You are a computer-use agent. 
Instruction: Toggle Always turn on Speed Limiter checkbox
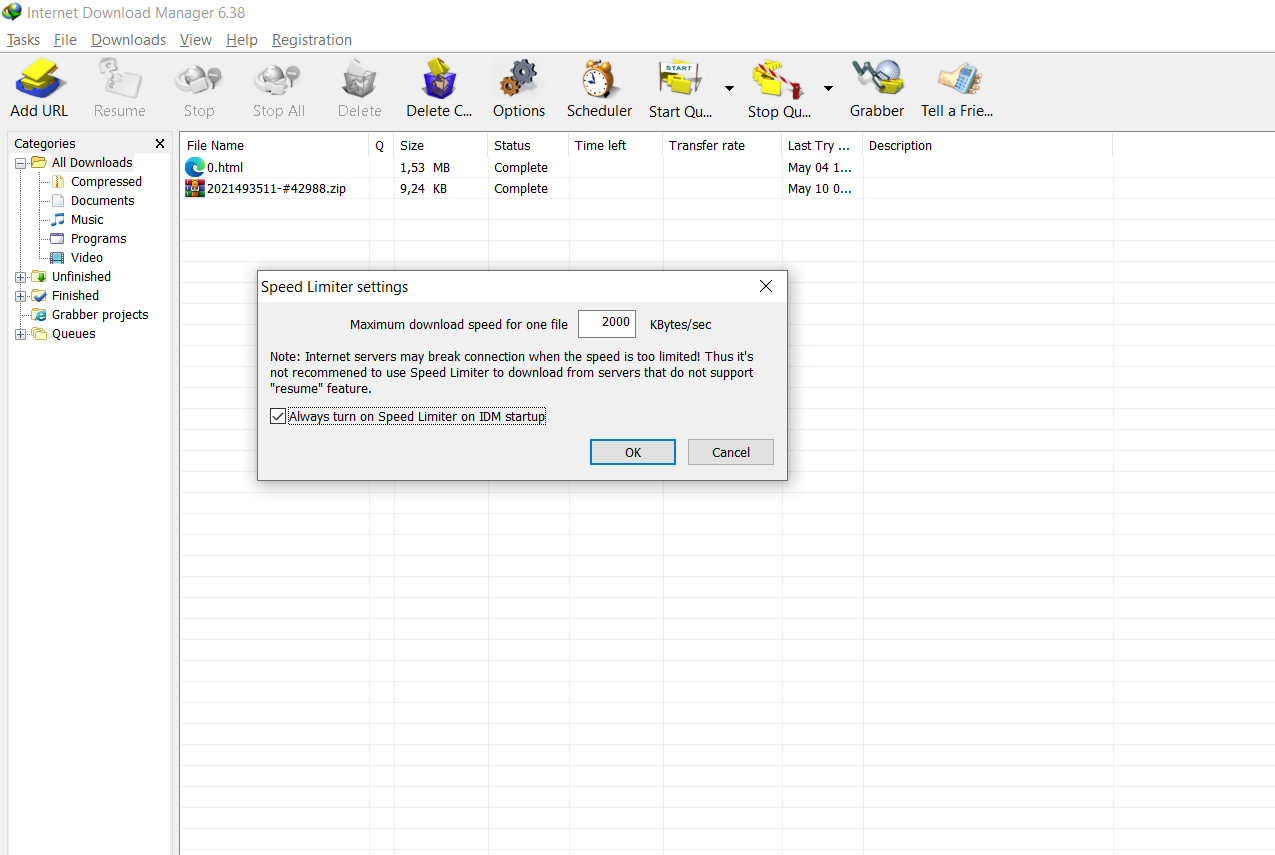[x=278, y=417]
